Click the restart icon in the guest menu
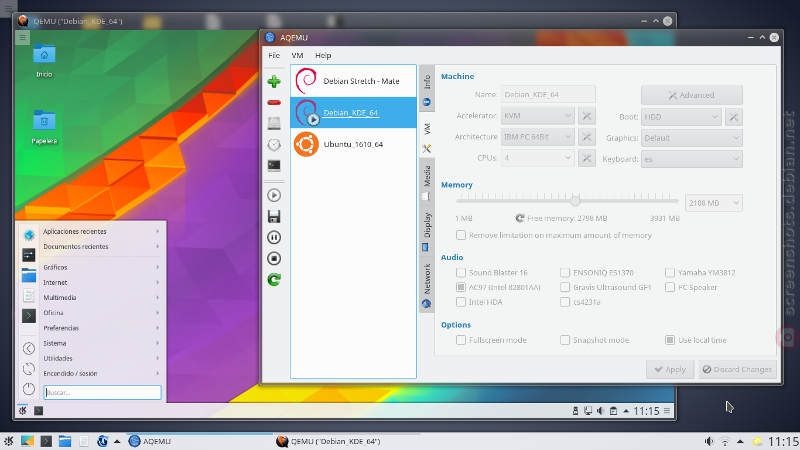This screenshot has width=800, height=450. tap(29, 368)
